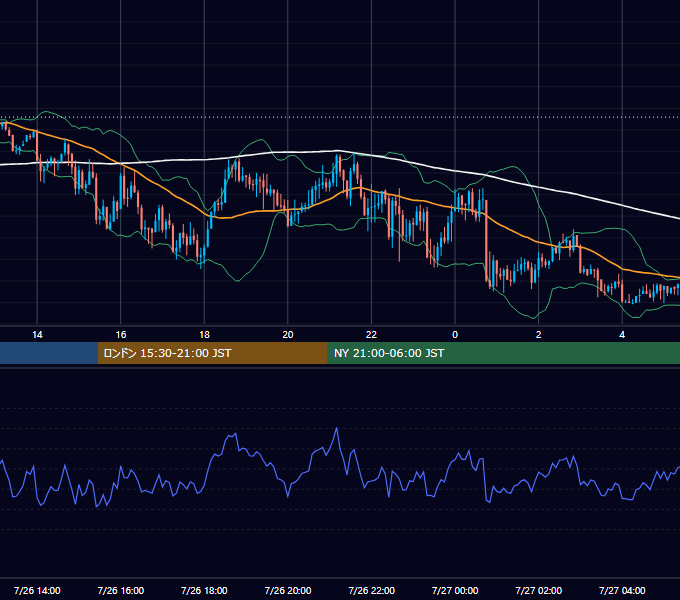The height and width of the screenshot is (600, 680).
Task: Click the hour label 16 on price chart axis
Action: (121, 335)
